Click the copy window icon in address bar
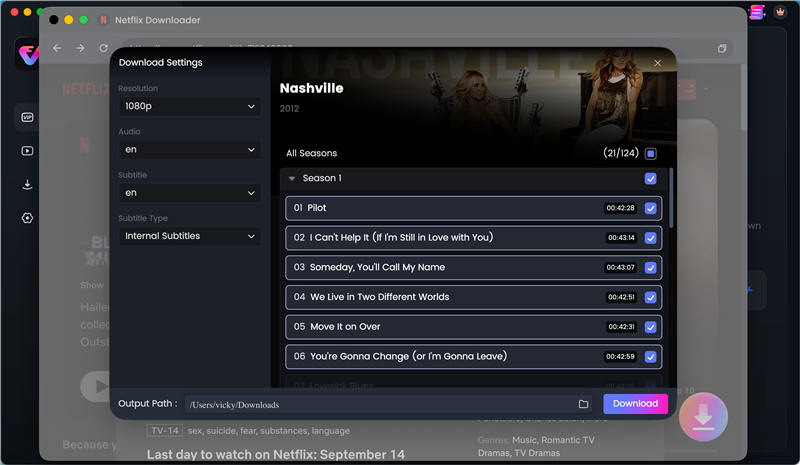The image size is (800, 465). [722, 48]
